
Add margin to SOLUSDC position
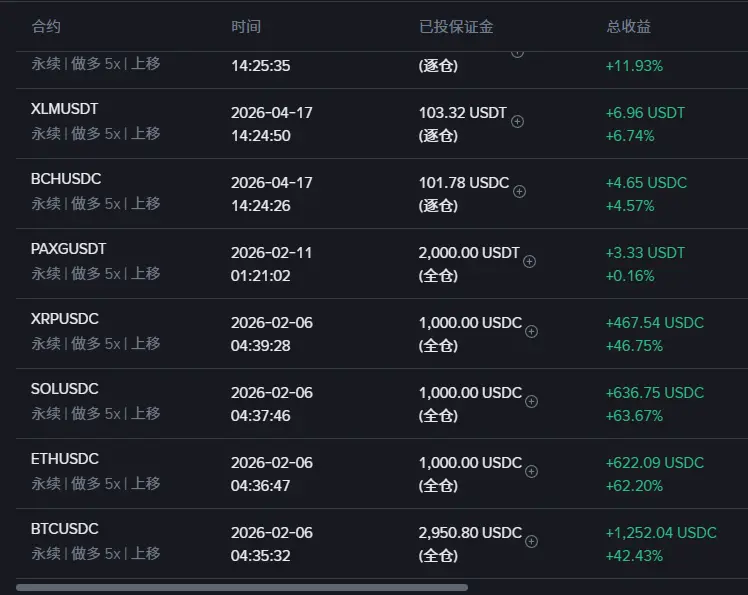[x=531, y=402]
